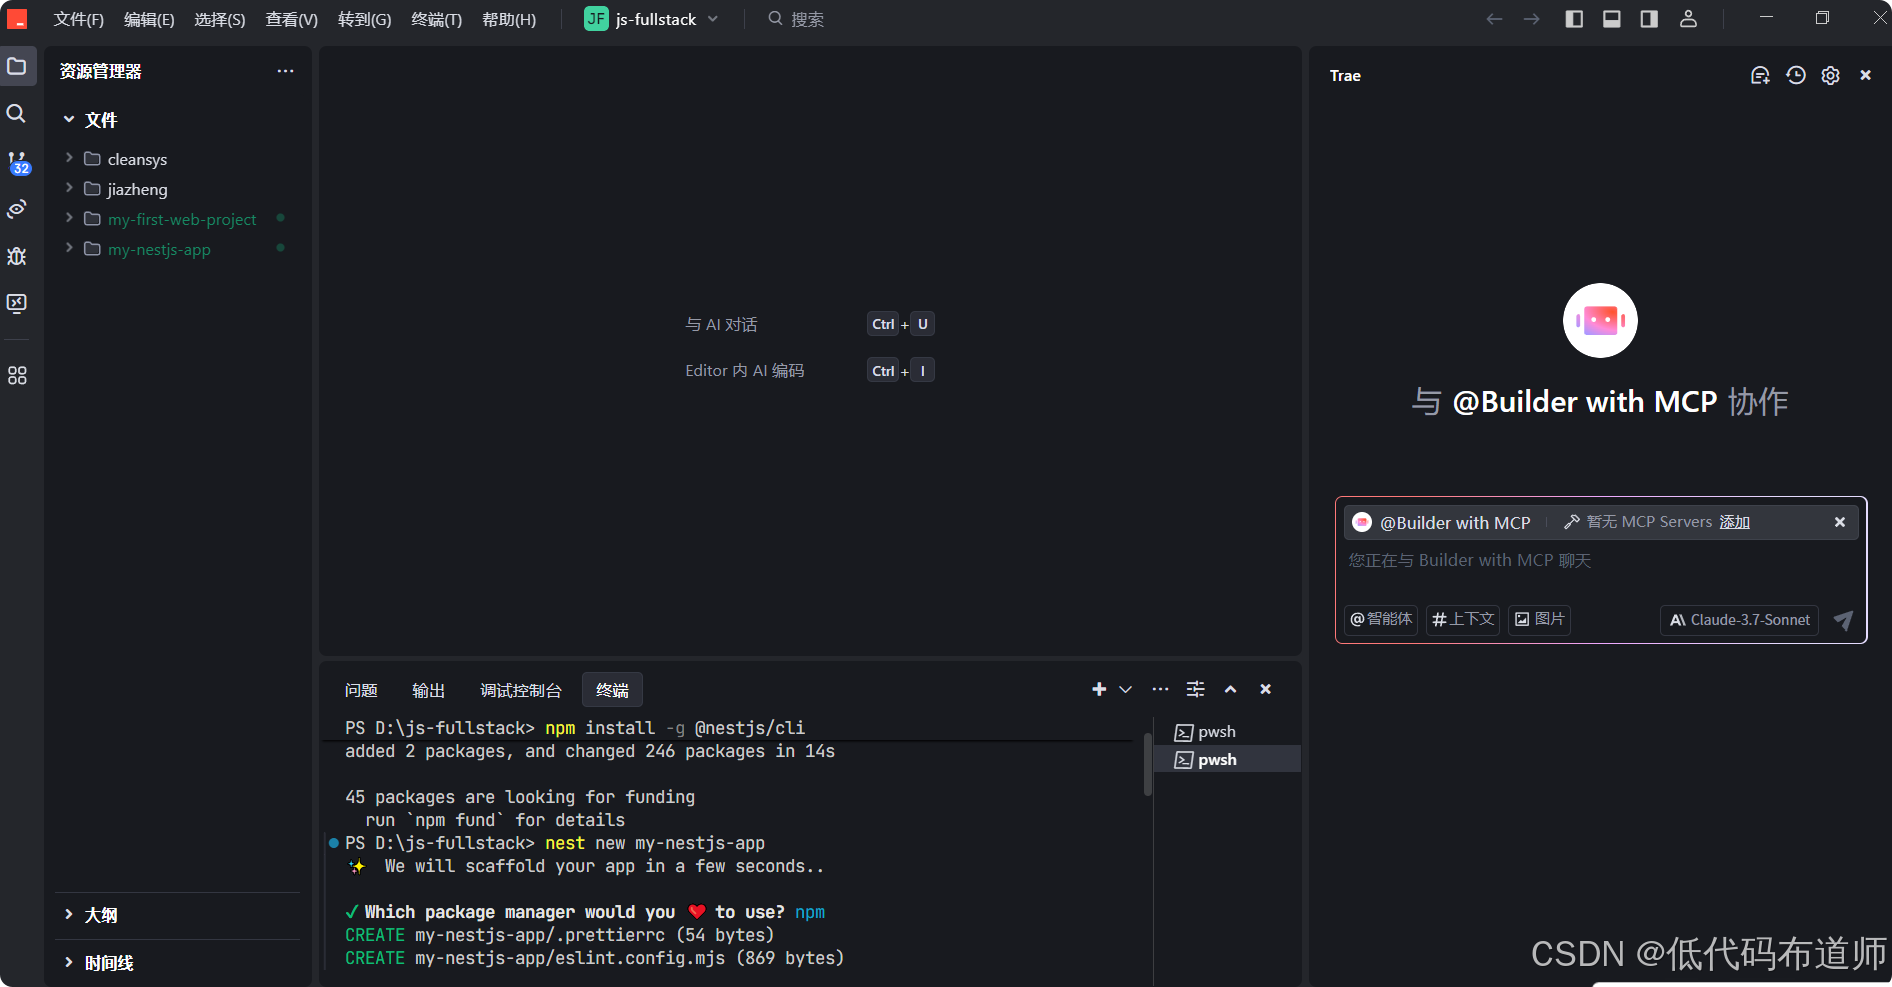Click the @智能体 agent button
The width and height of the screenshot is (1892, 987).
pos(1381,620)
